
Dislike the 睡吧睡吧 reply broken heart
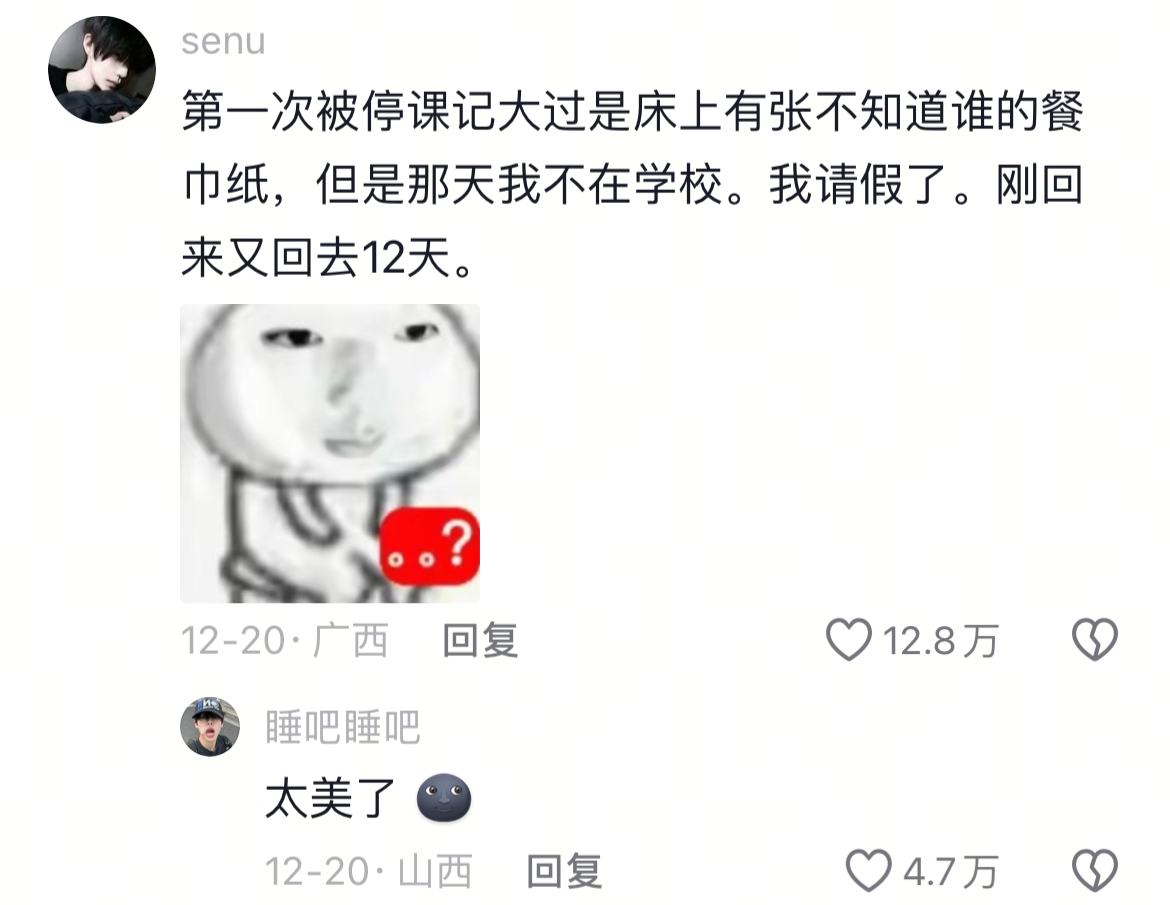point(1095,871)
